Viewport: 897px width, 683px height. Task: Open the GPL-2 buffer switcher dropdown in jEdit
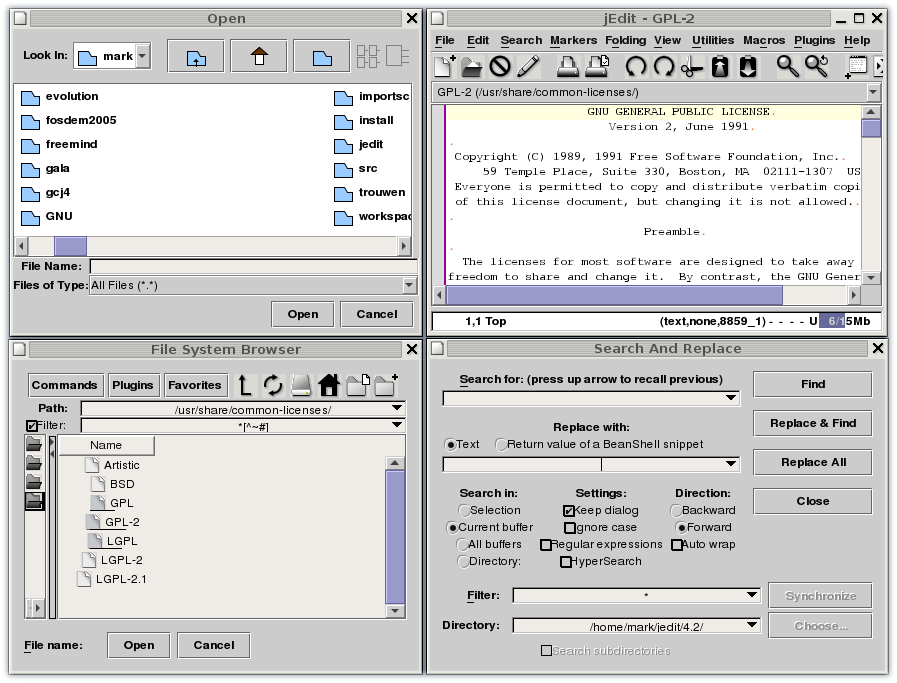click(x=873, y=92)
